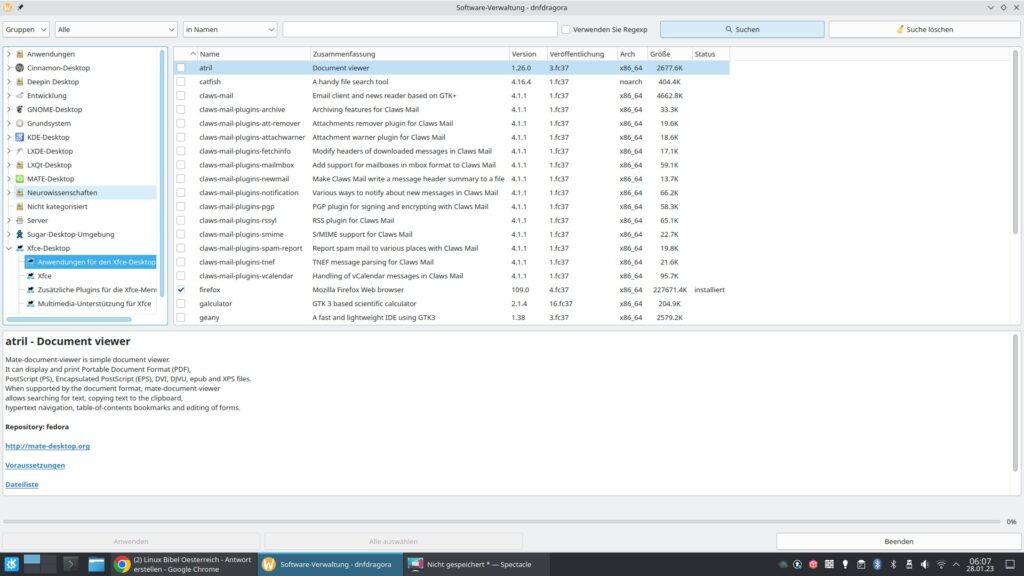The width and height of the screenshot is (1024, 576).
Task: Open the virtual desktop pager
Action: click(40, 564)
